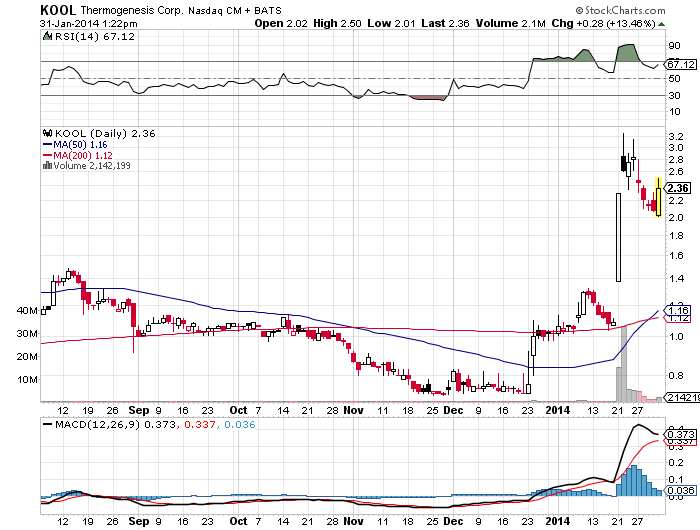Viewport: 700px width, 530px height.
Task: Click the MACD(12,26,9) 0.373 label
Action: [x=115, y=425]
